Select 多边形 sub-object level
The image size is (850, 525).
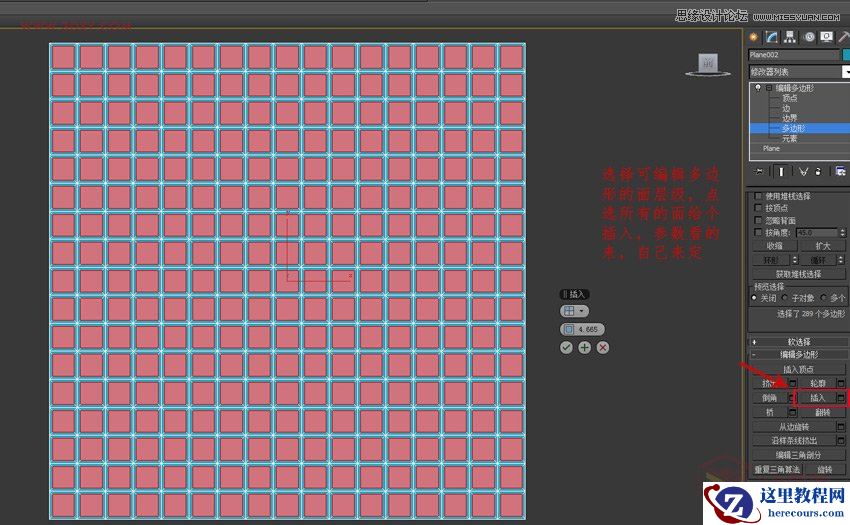tap(794, 128)
